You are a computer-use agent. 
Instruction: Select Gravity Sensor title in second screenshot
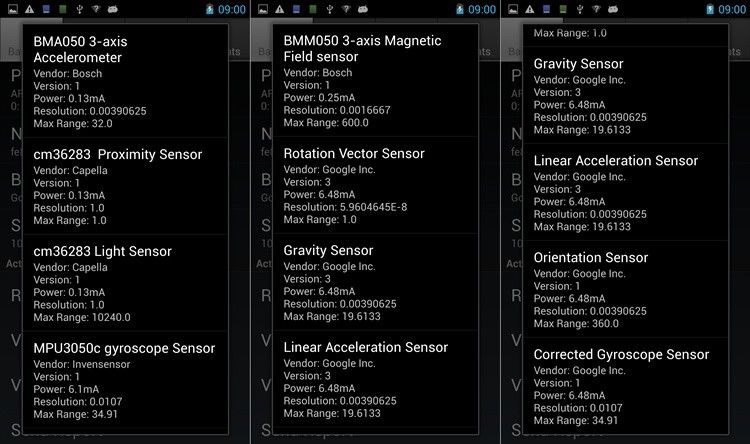click(x=328, y=251)
